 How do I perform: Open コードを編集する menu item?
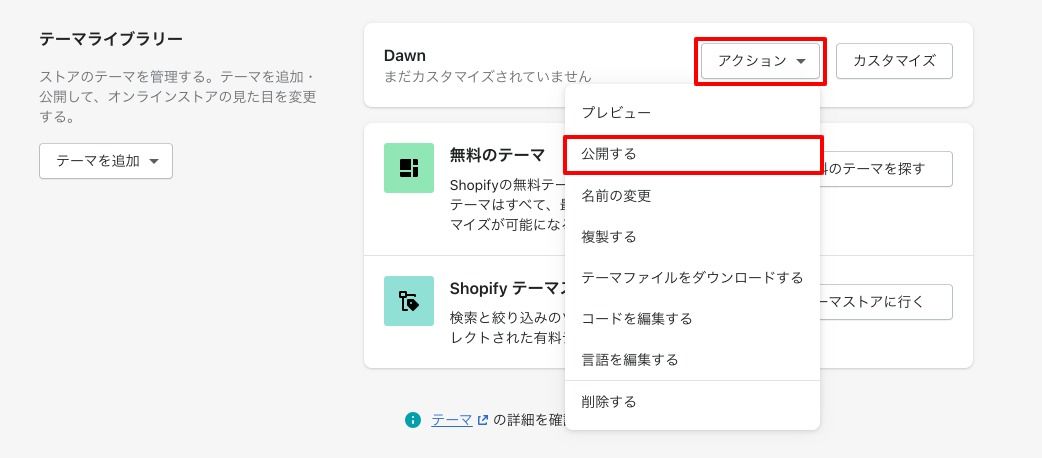pos(637,318)
